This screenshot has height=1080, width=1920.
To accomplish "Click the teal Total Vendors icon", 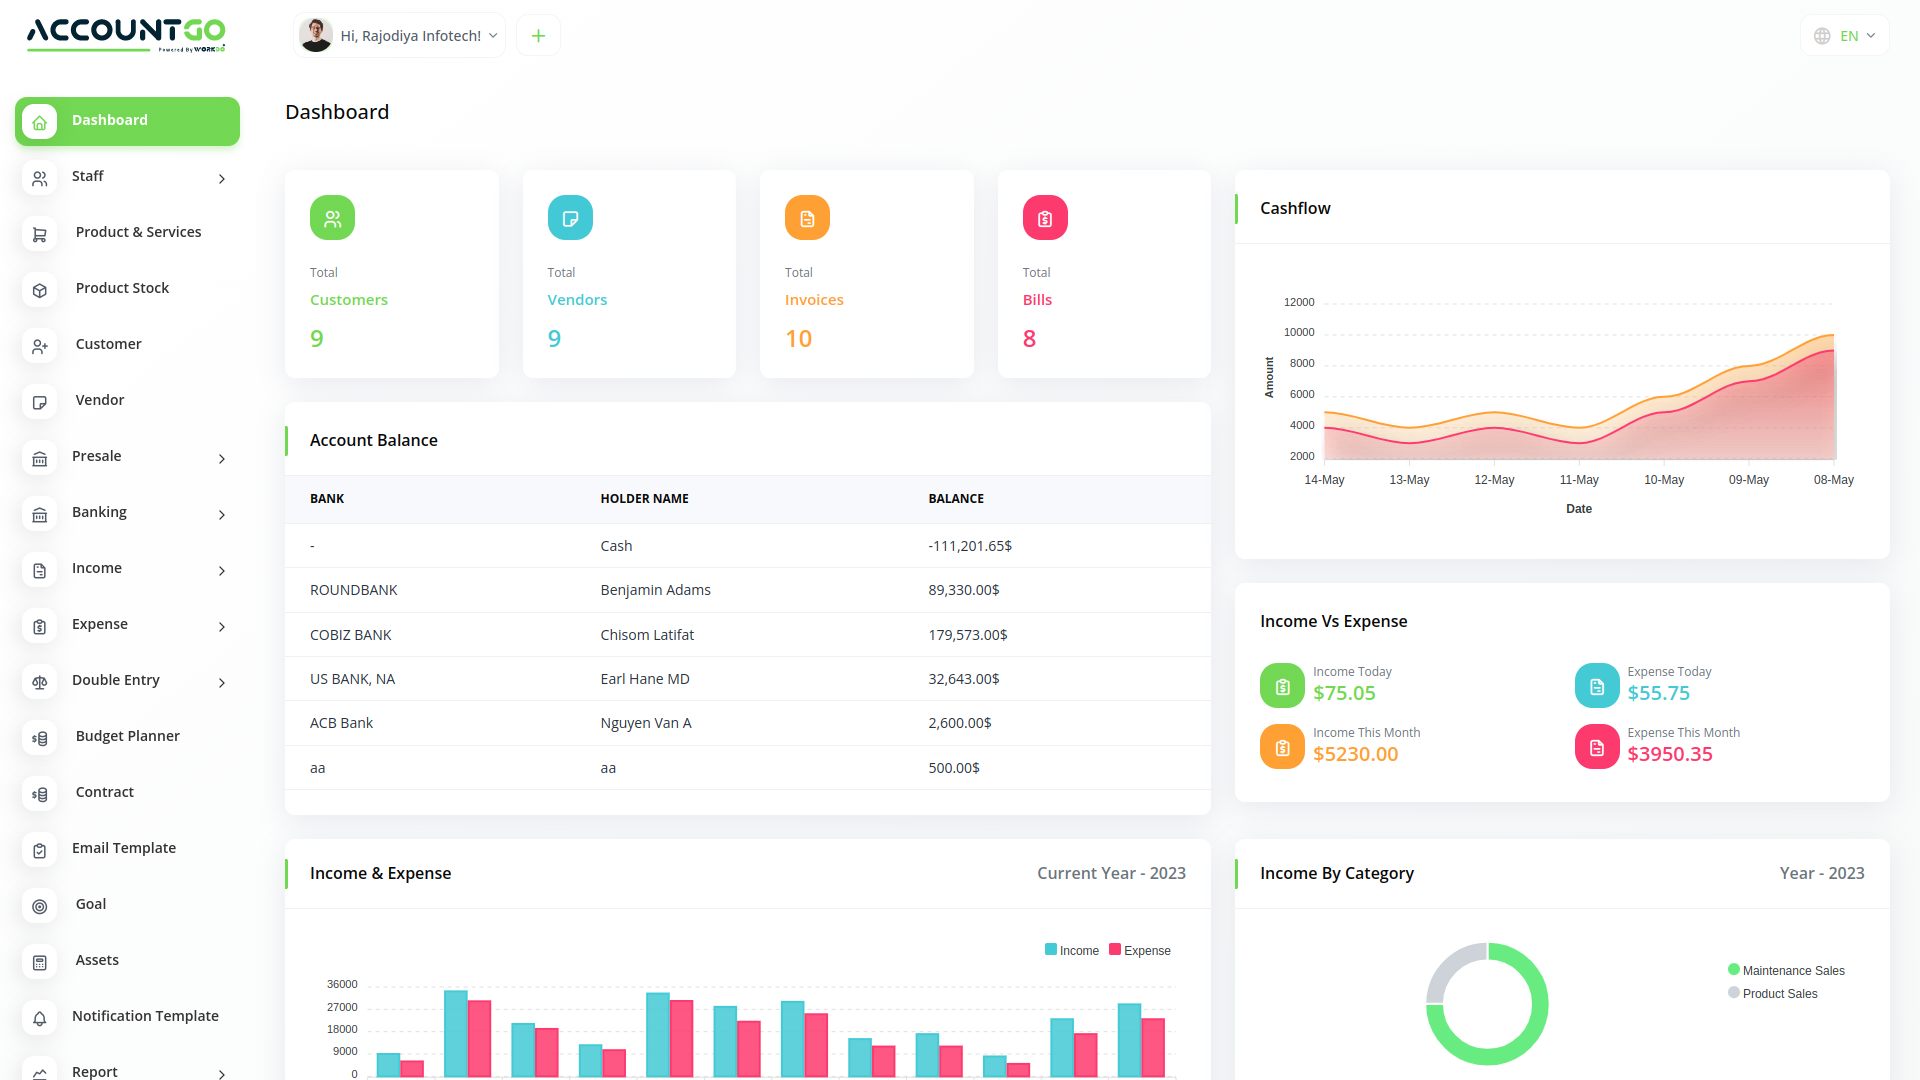I will (570, 218).
